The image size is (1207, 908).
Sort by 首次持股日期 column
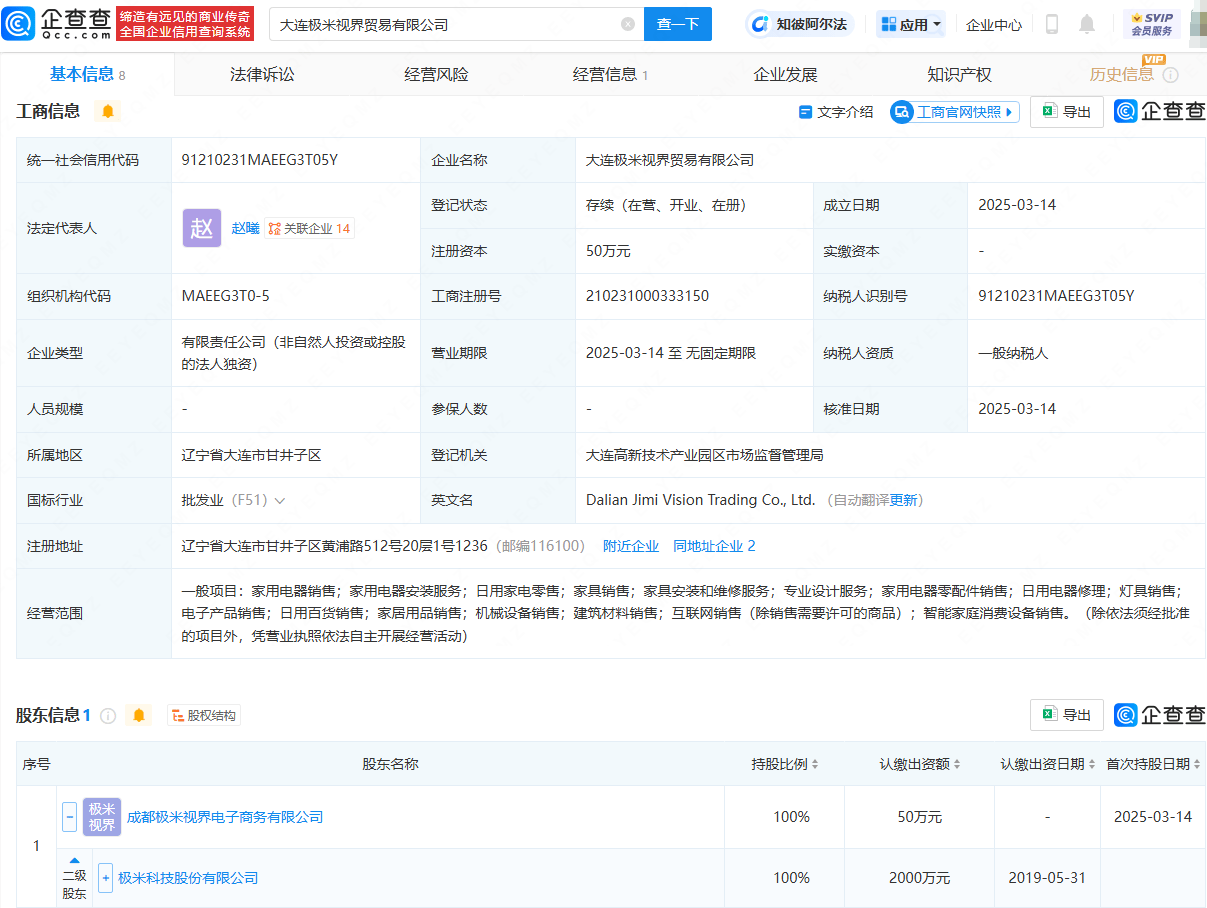1153,764
